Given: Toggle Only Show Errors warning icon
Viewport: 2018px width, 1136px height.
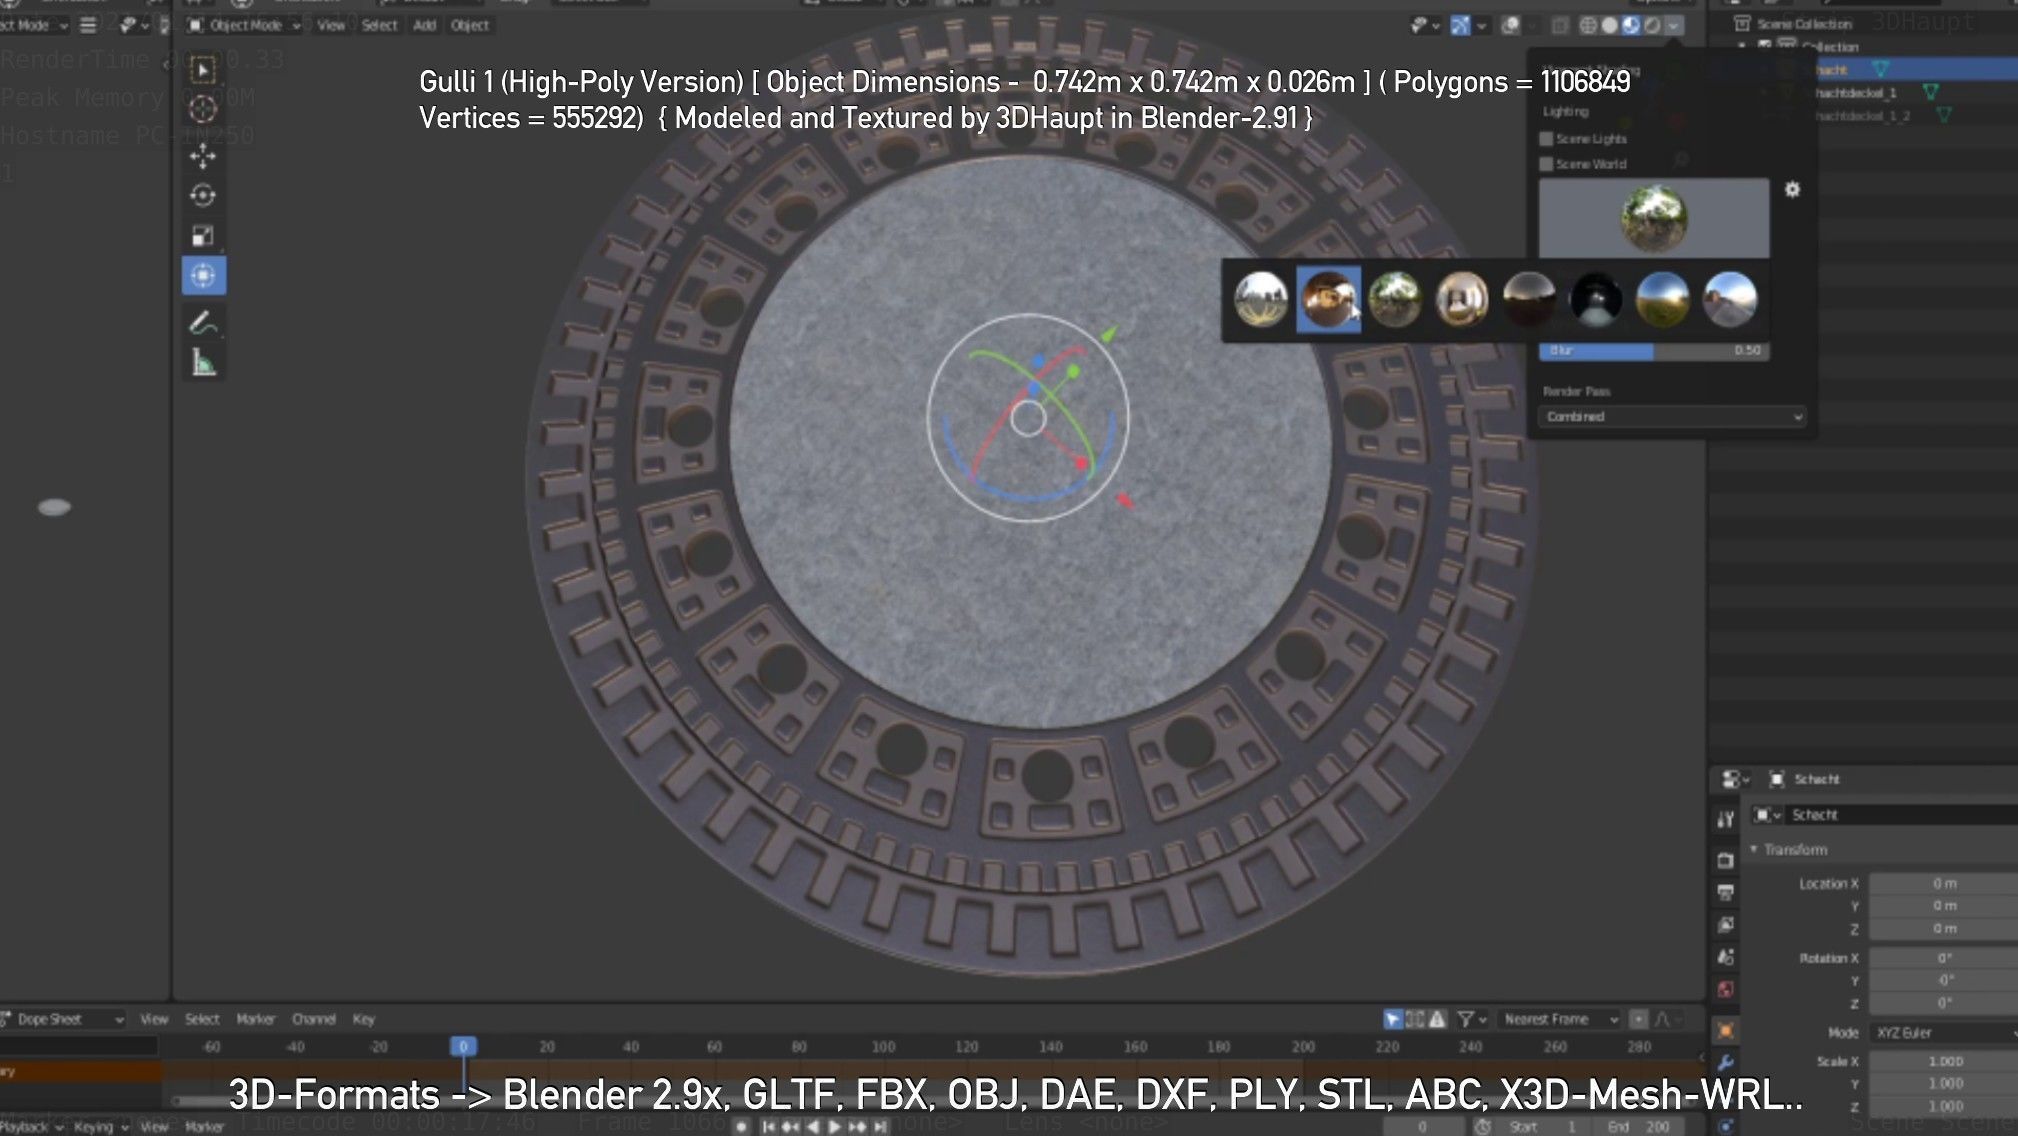Looking at the screenshot, I should click(x=1437, y=1019).
